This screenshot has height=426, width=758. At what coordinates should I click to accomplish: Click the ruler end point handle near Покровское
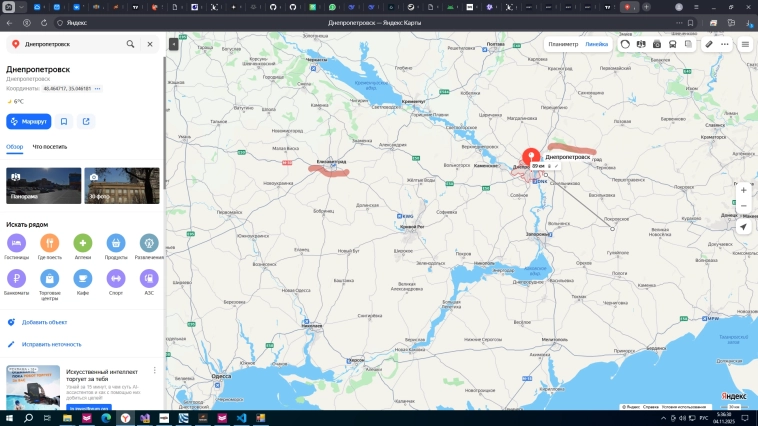click(x=612, y=229)
